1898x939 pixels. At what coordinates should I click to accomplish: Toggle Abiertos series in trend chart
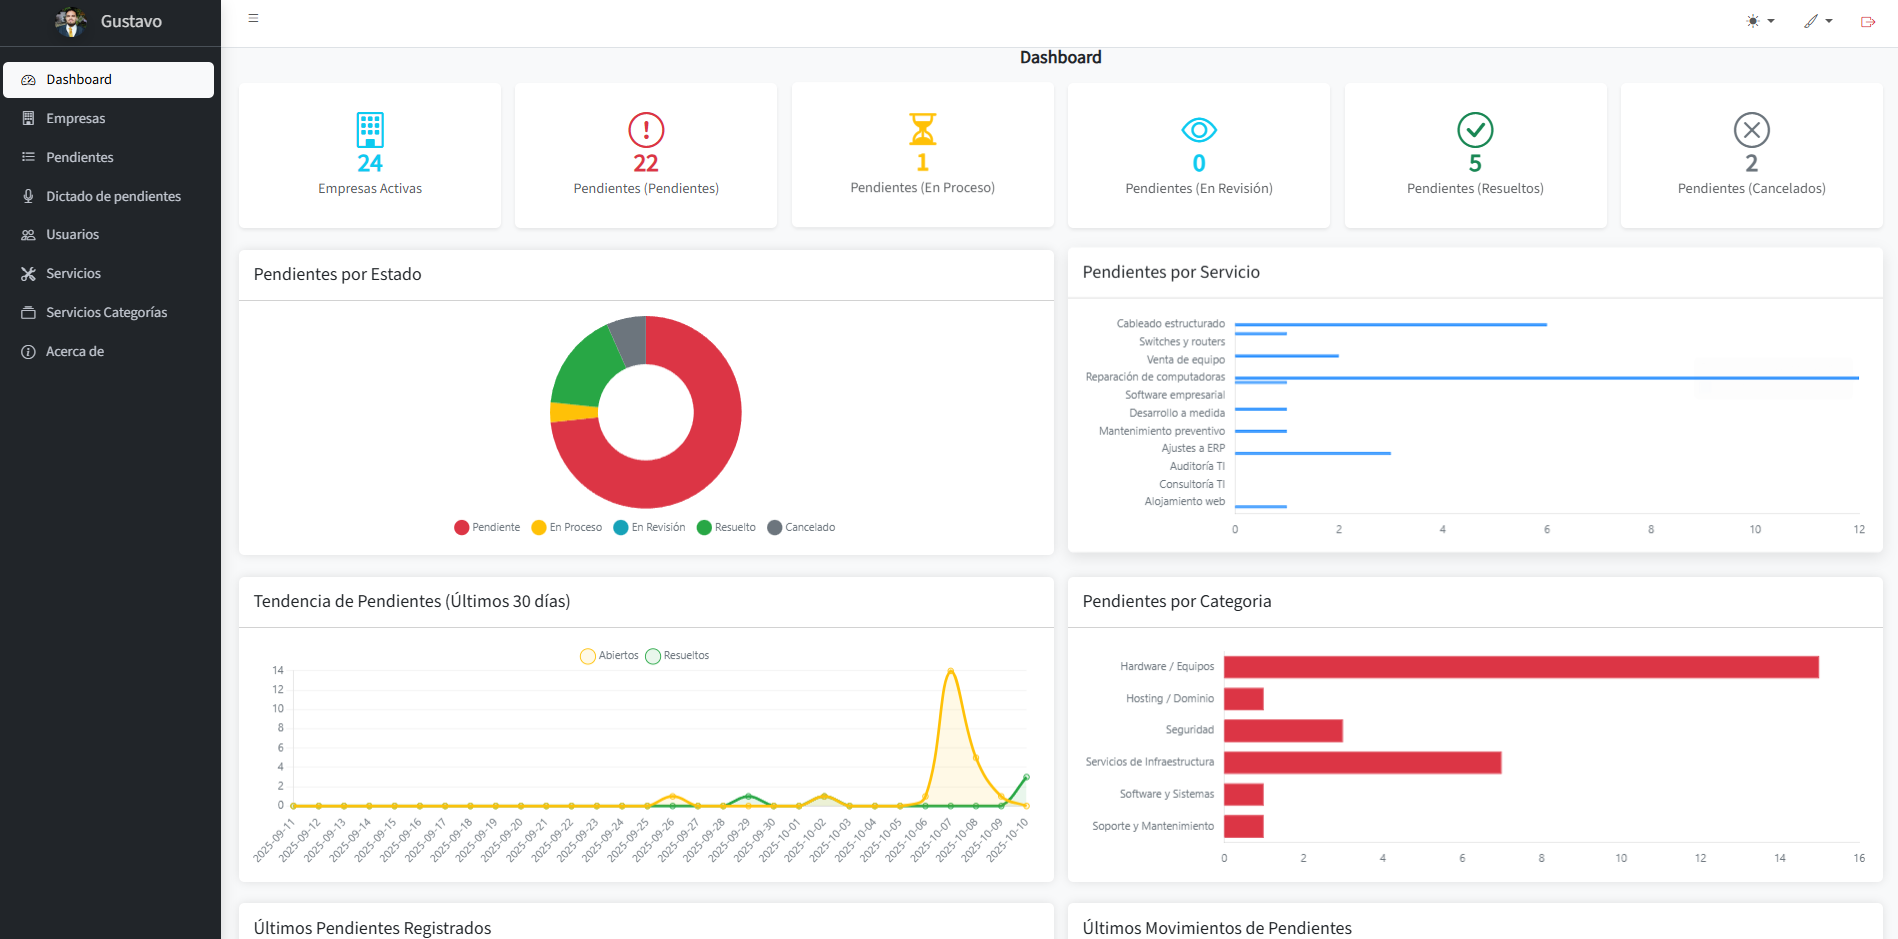(609, 656)
